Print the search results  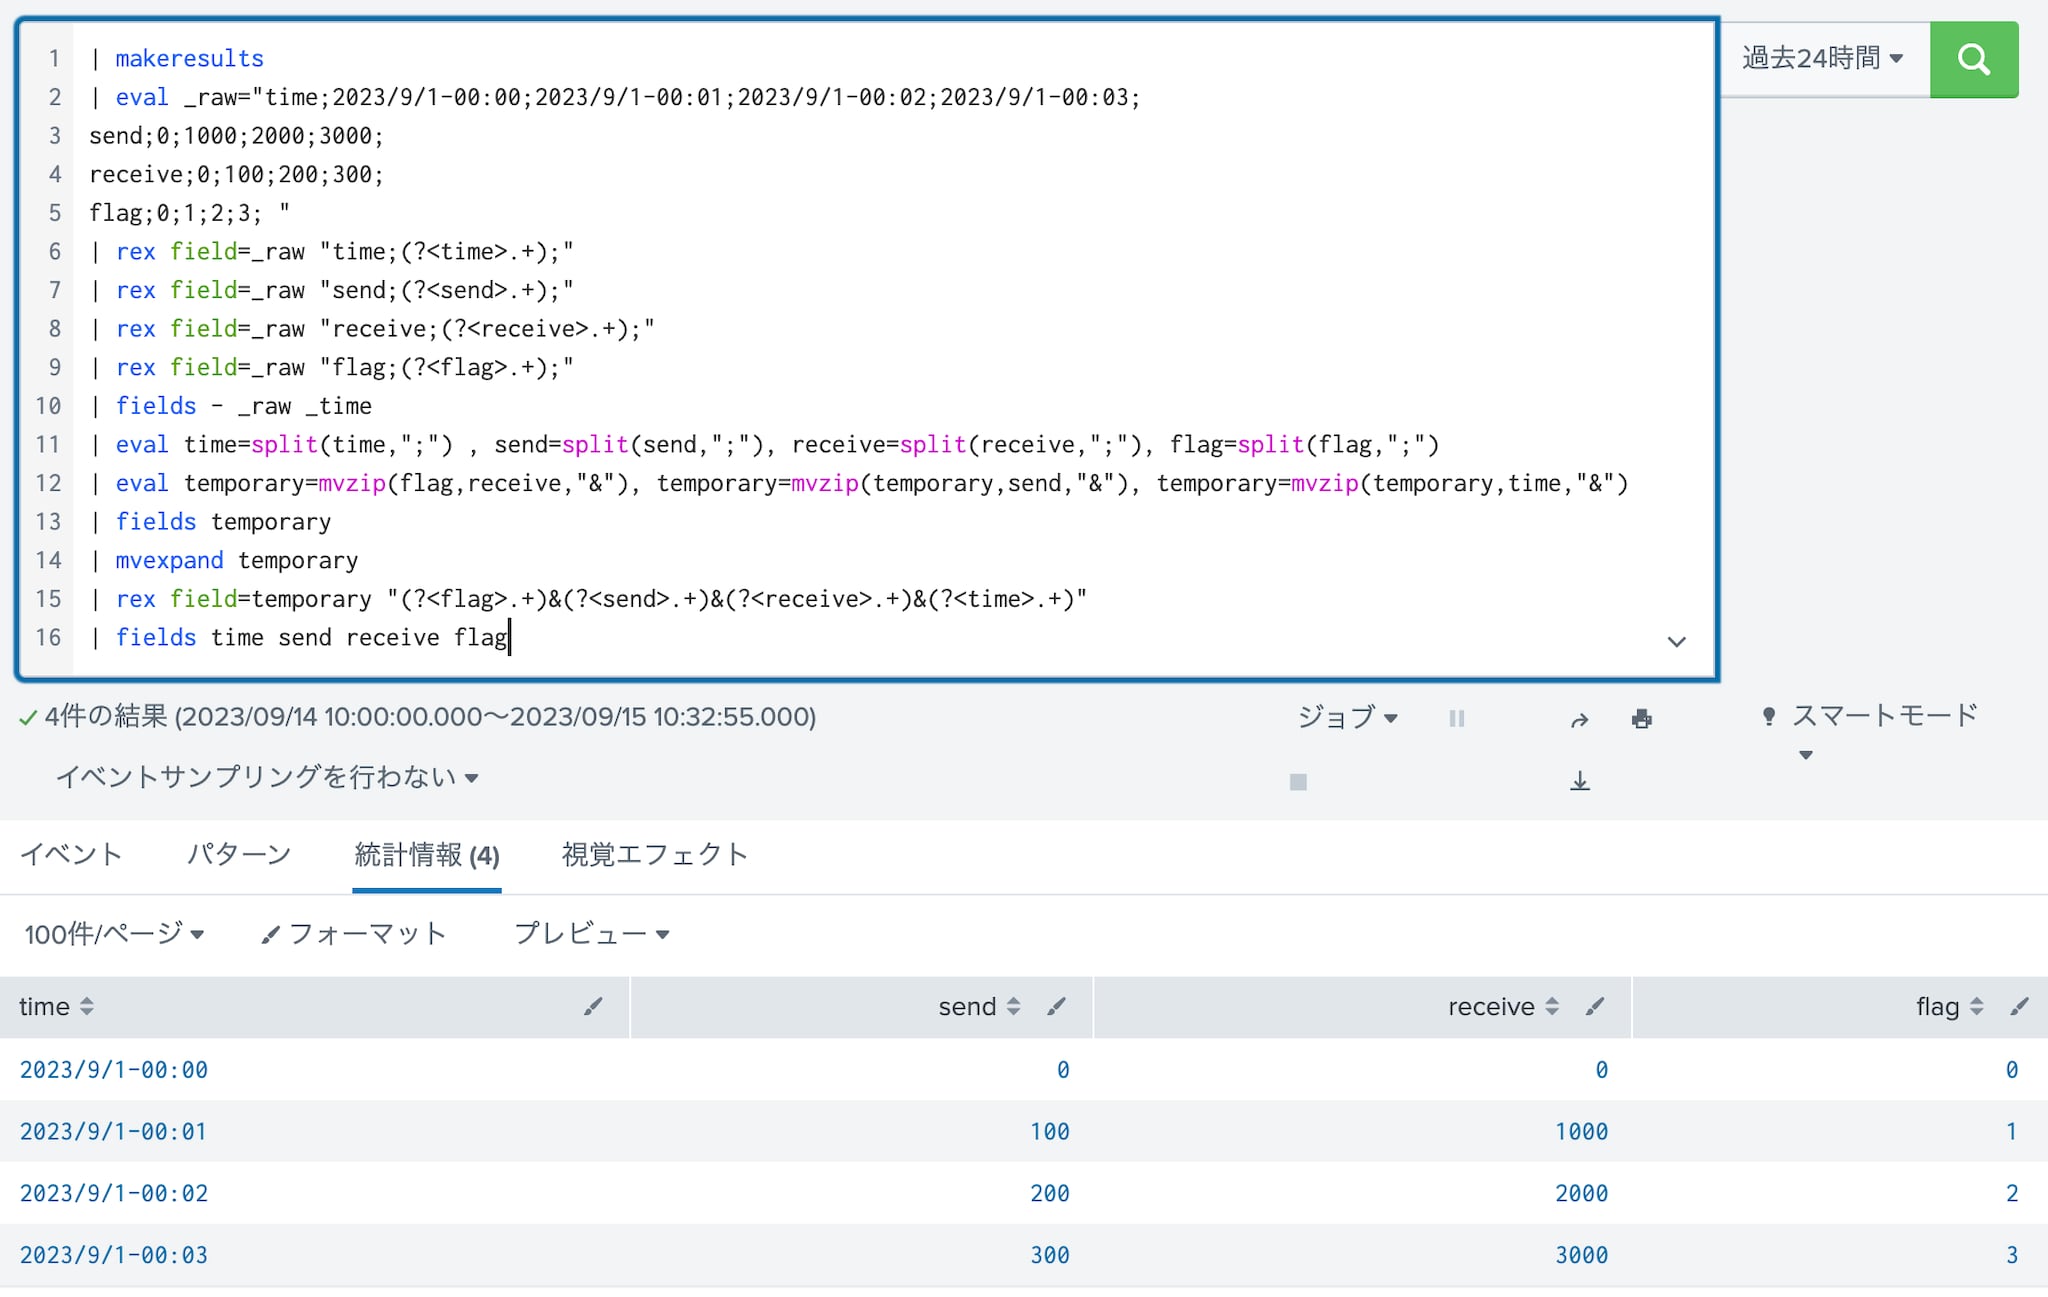(1641, 719)
